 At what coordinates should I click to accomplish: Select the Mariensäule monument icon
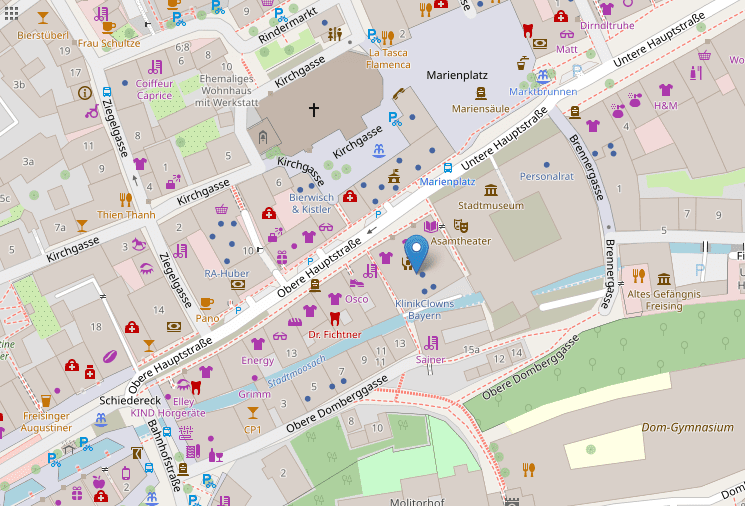coord(476,92)
